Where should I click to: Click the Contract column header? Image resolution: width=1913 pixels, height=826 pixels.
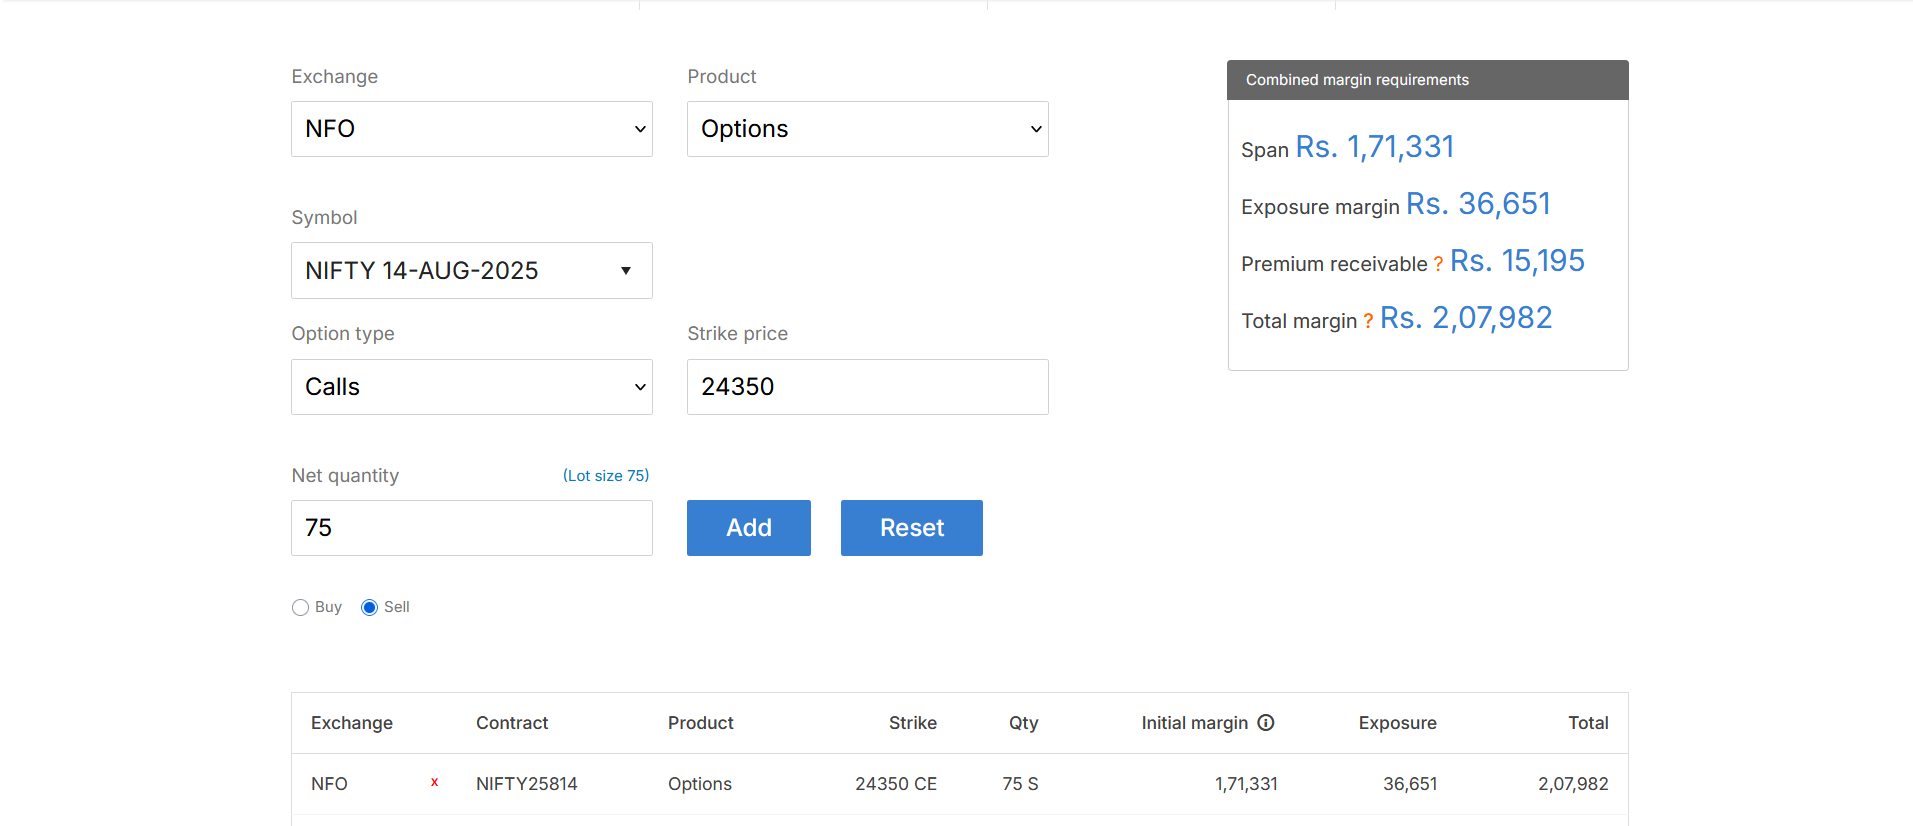(512, 723)
